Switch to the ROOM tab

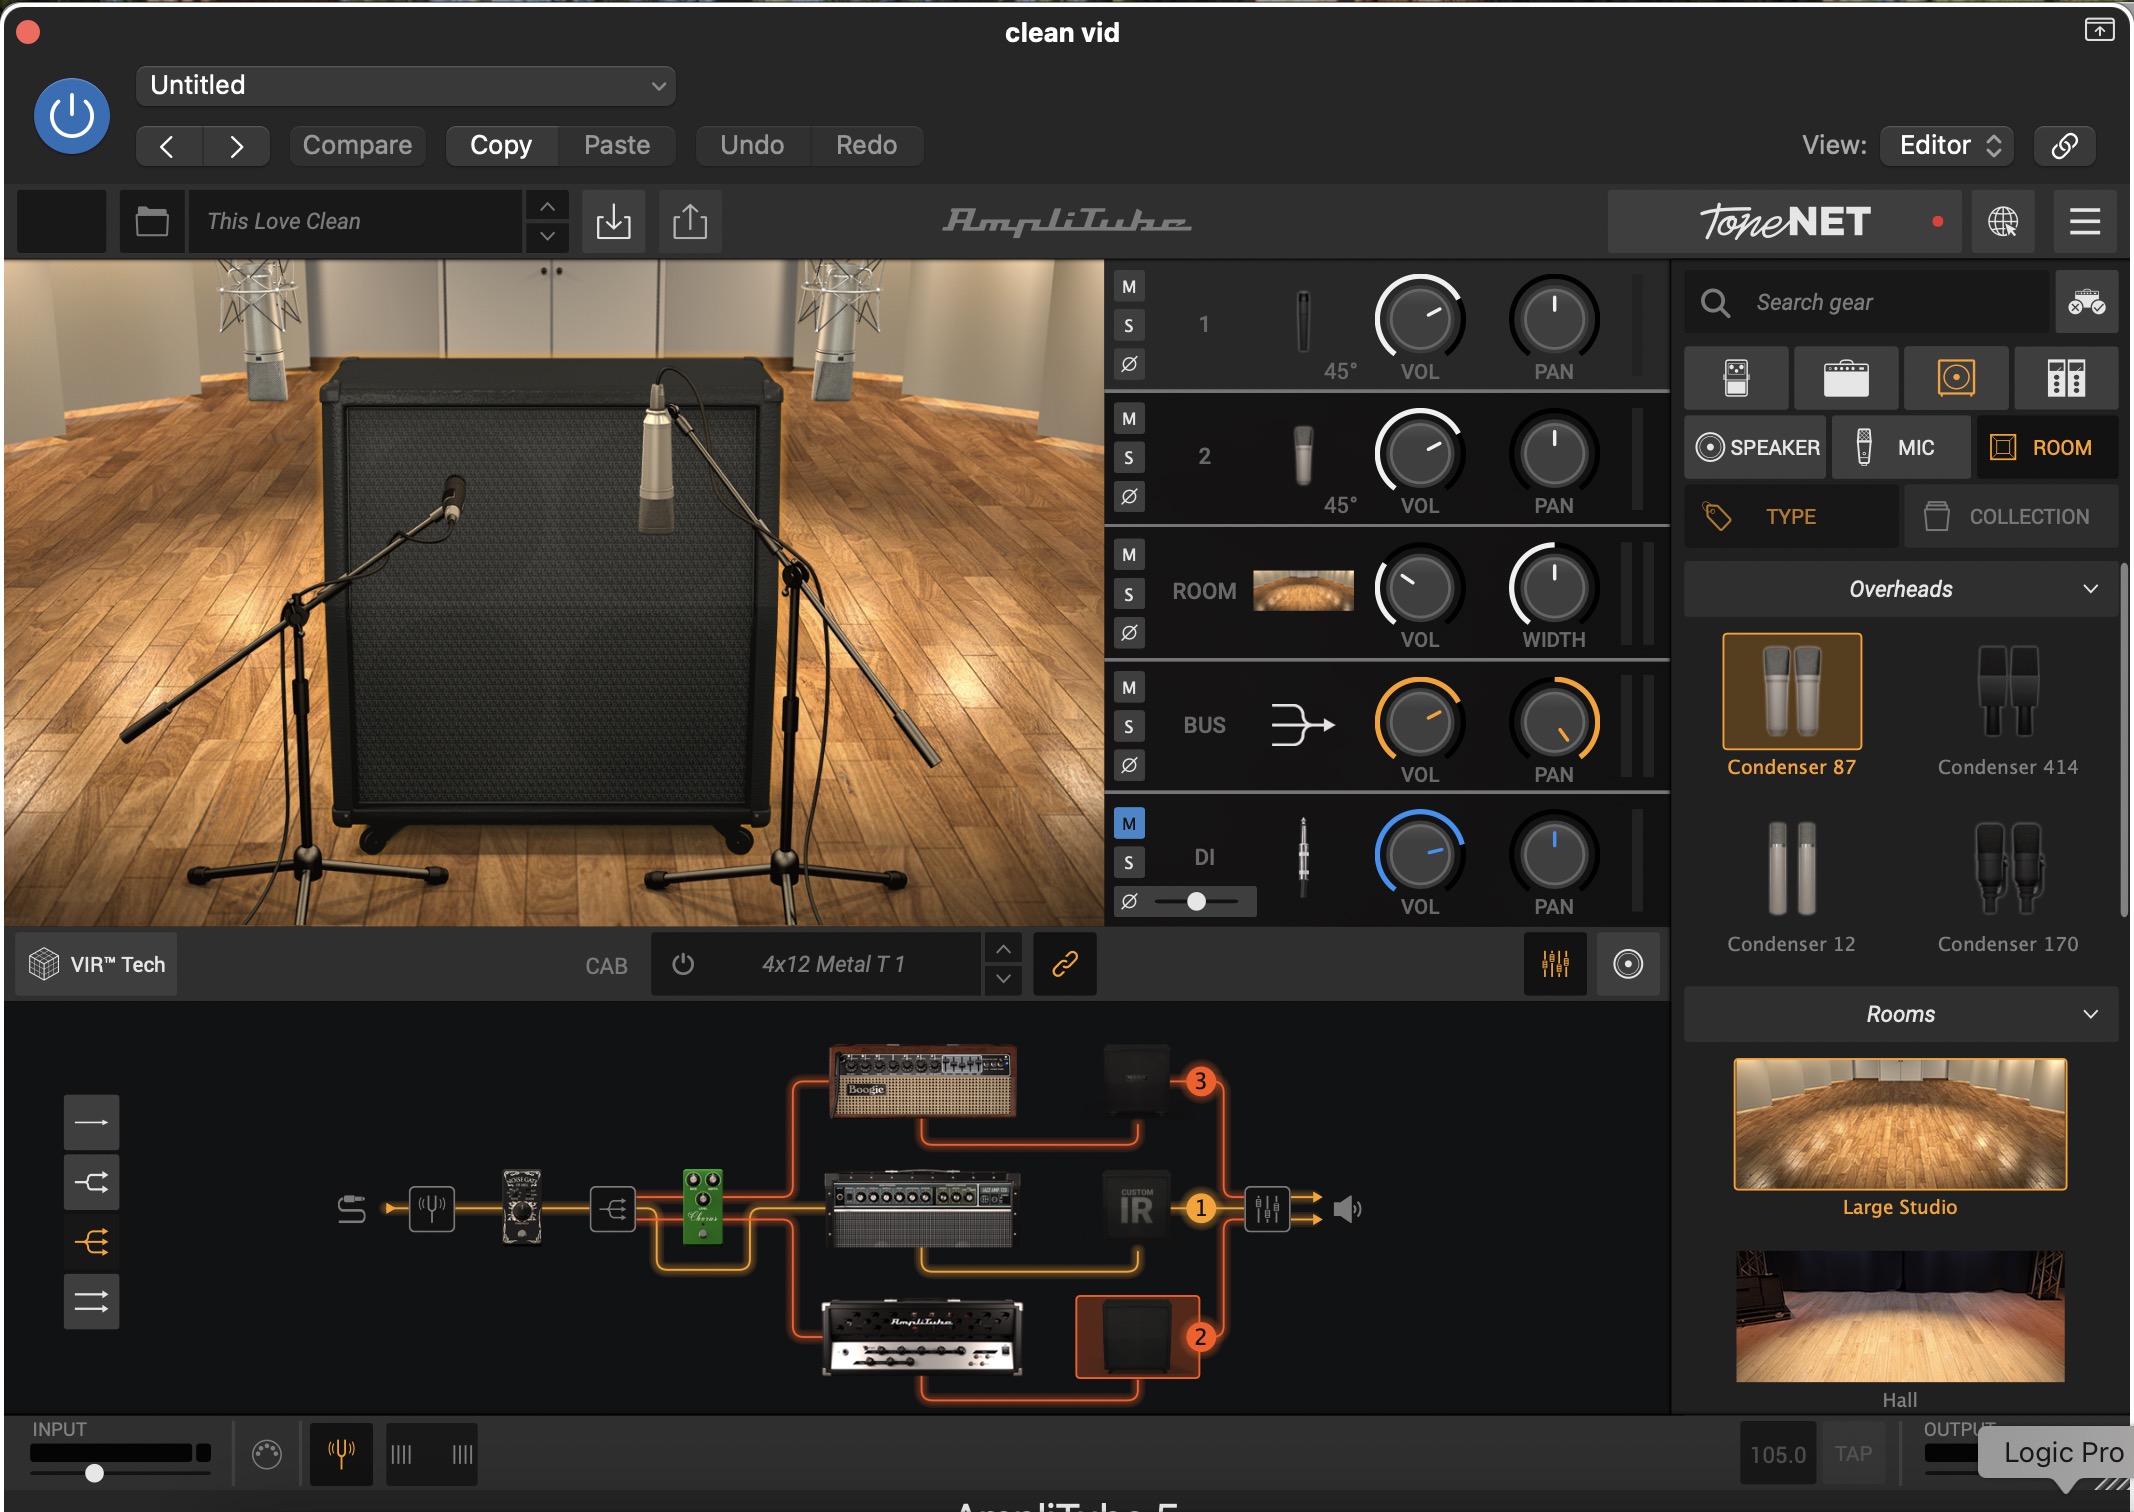tap(2047, 447)
